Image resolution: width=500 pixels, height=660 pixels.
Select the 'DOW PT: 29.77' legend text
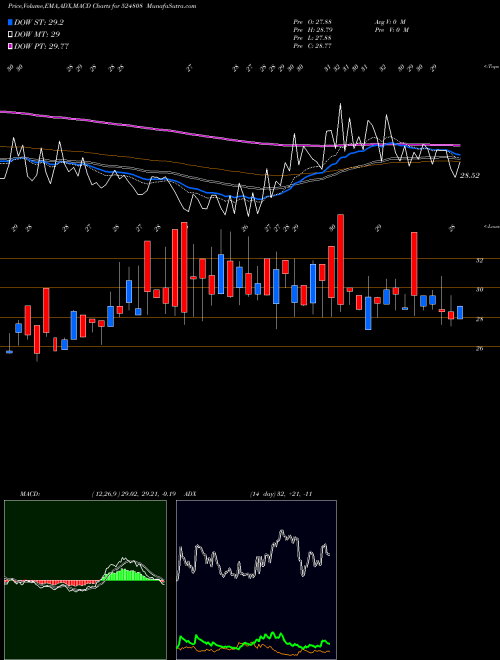tap(41, 46)
